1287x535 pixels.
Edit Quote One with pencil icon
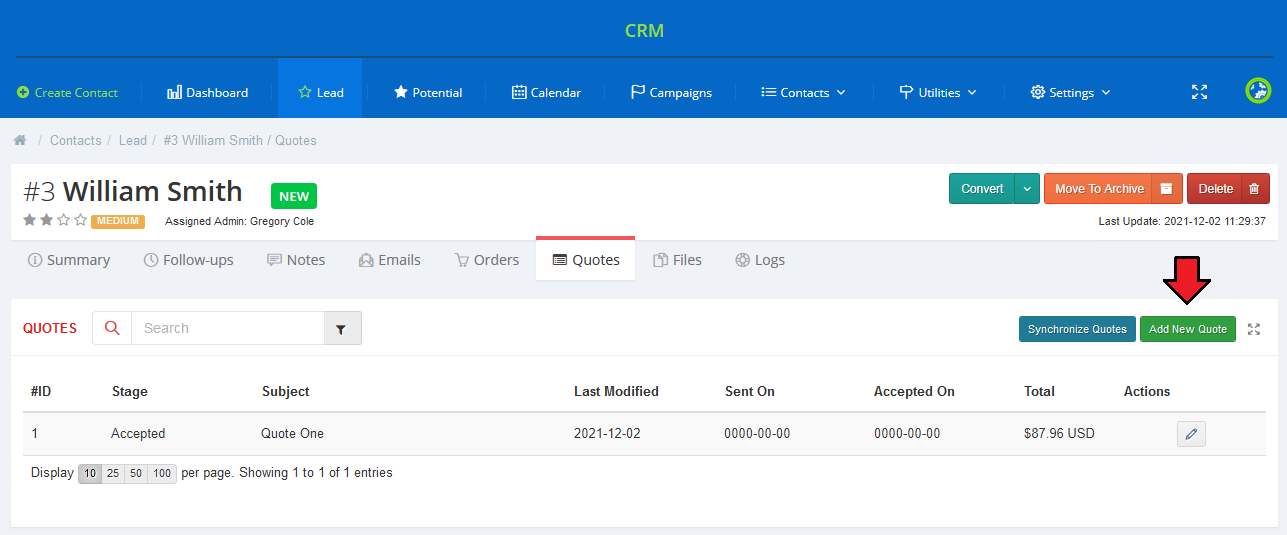point(1191,434)
